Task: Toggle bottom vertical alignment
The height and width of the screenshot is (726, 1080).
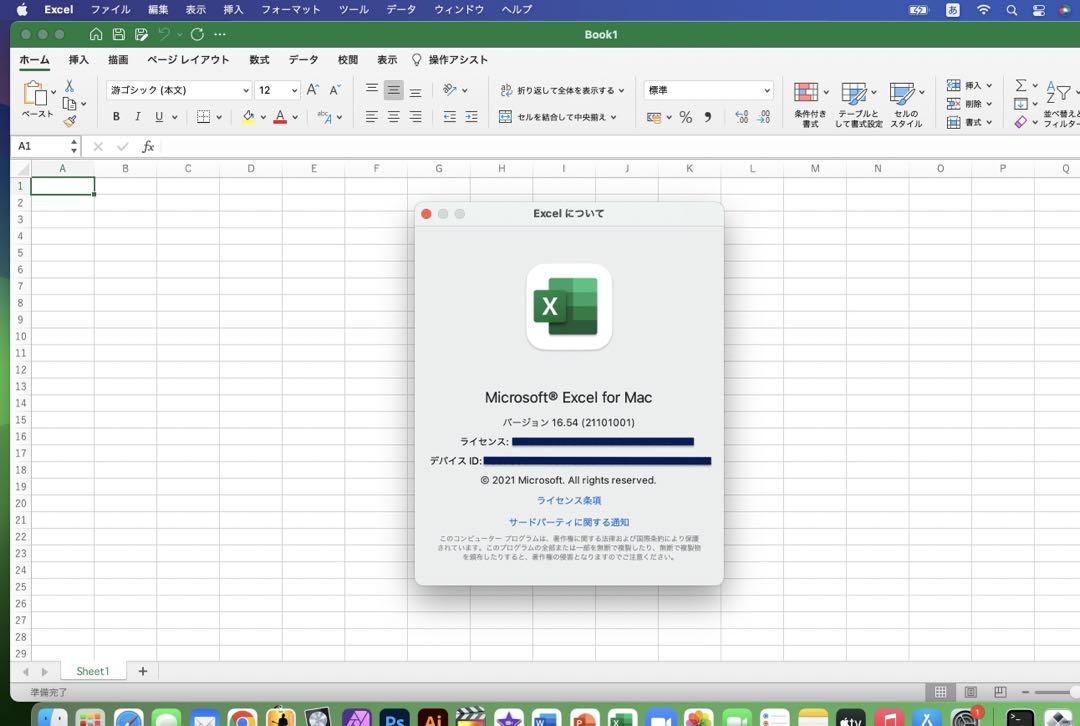Action: 415,91
